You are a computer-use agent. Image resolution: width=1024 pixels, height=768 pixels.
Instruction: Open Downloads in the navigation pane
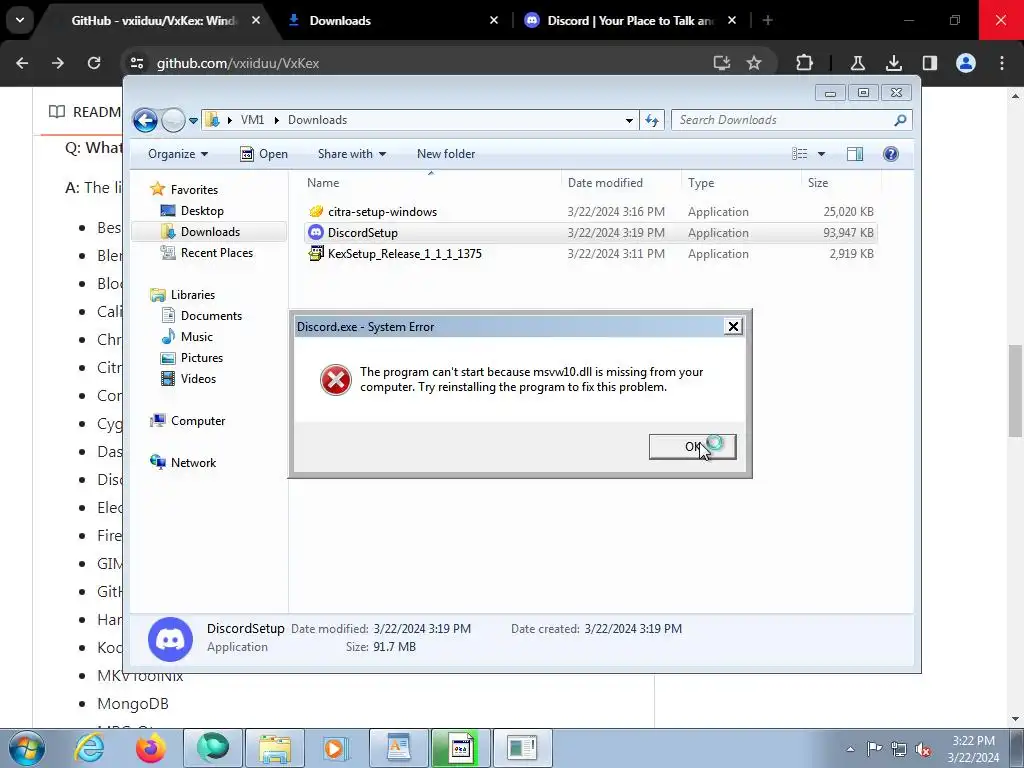click(210, 231)
